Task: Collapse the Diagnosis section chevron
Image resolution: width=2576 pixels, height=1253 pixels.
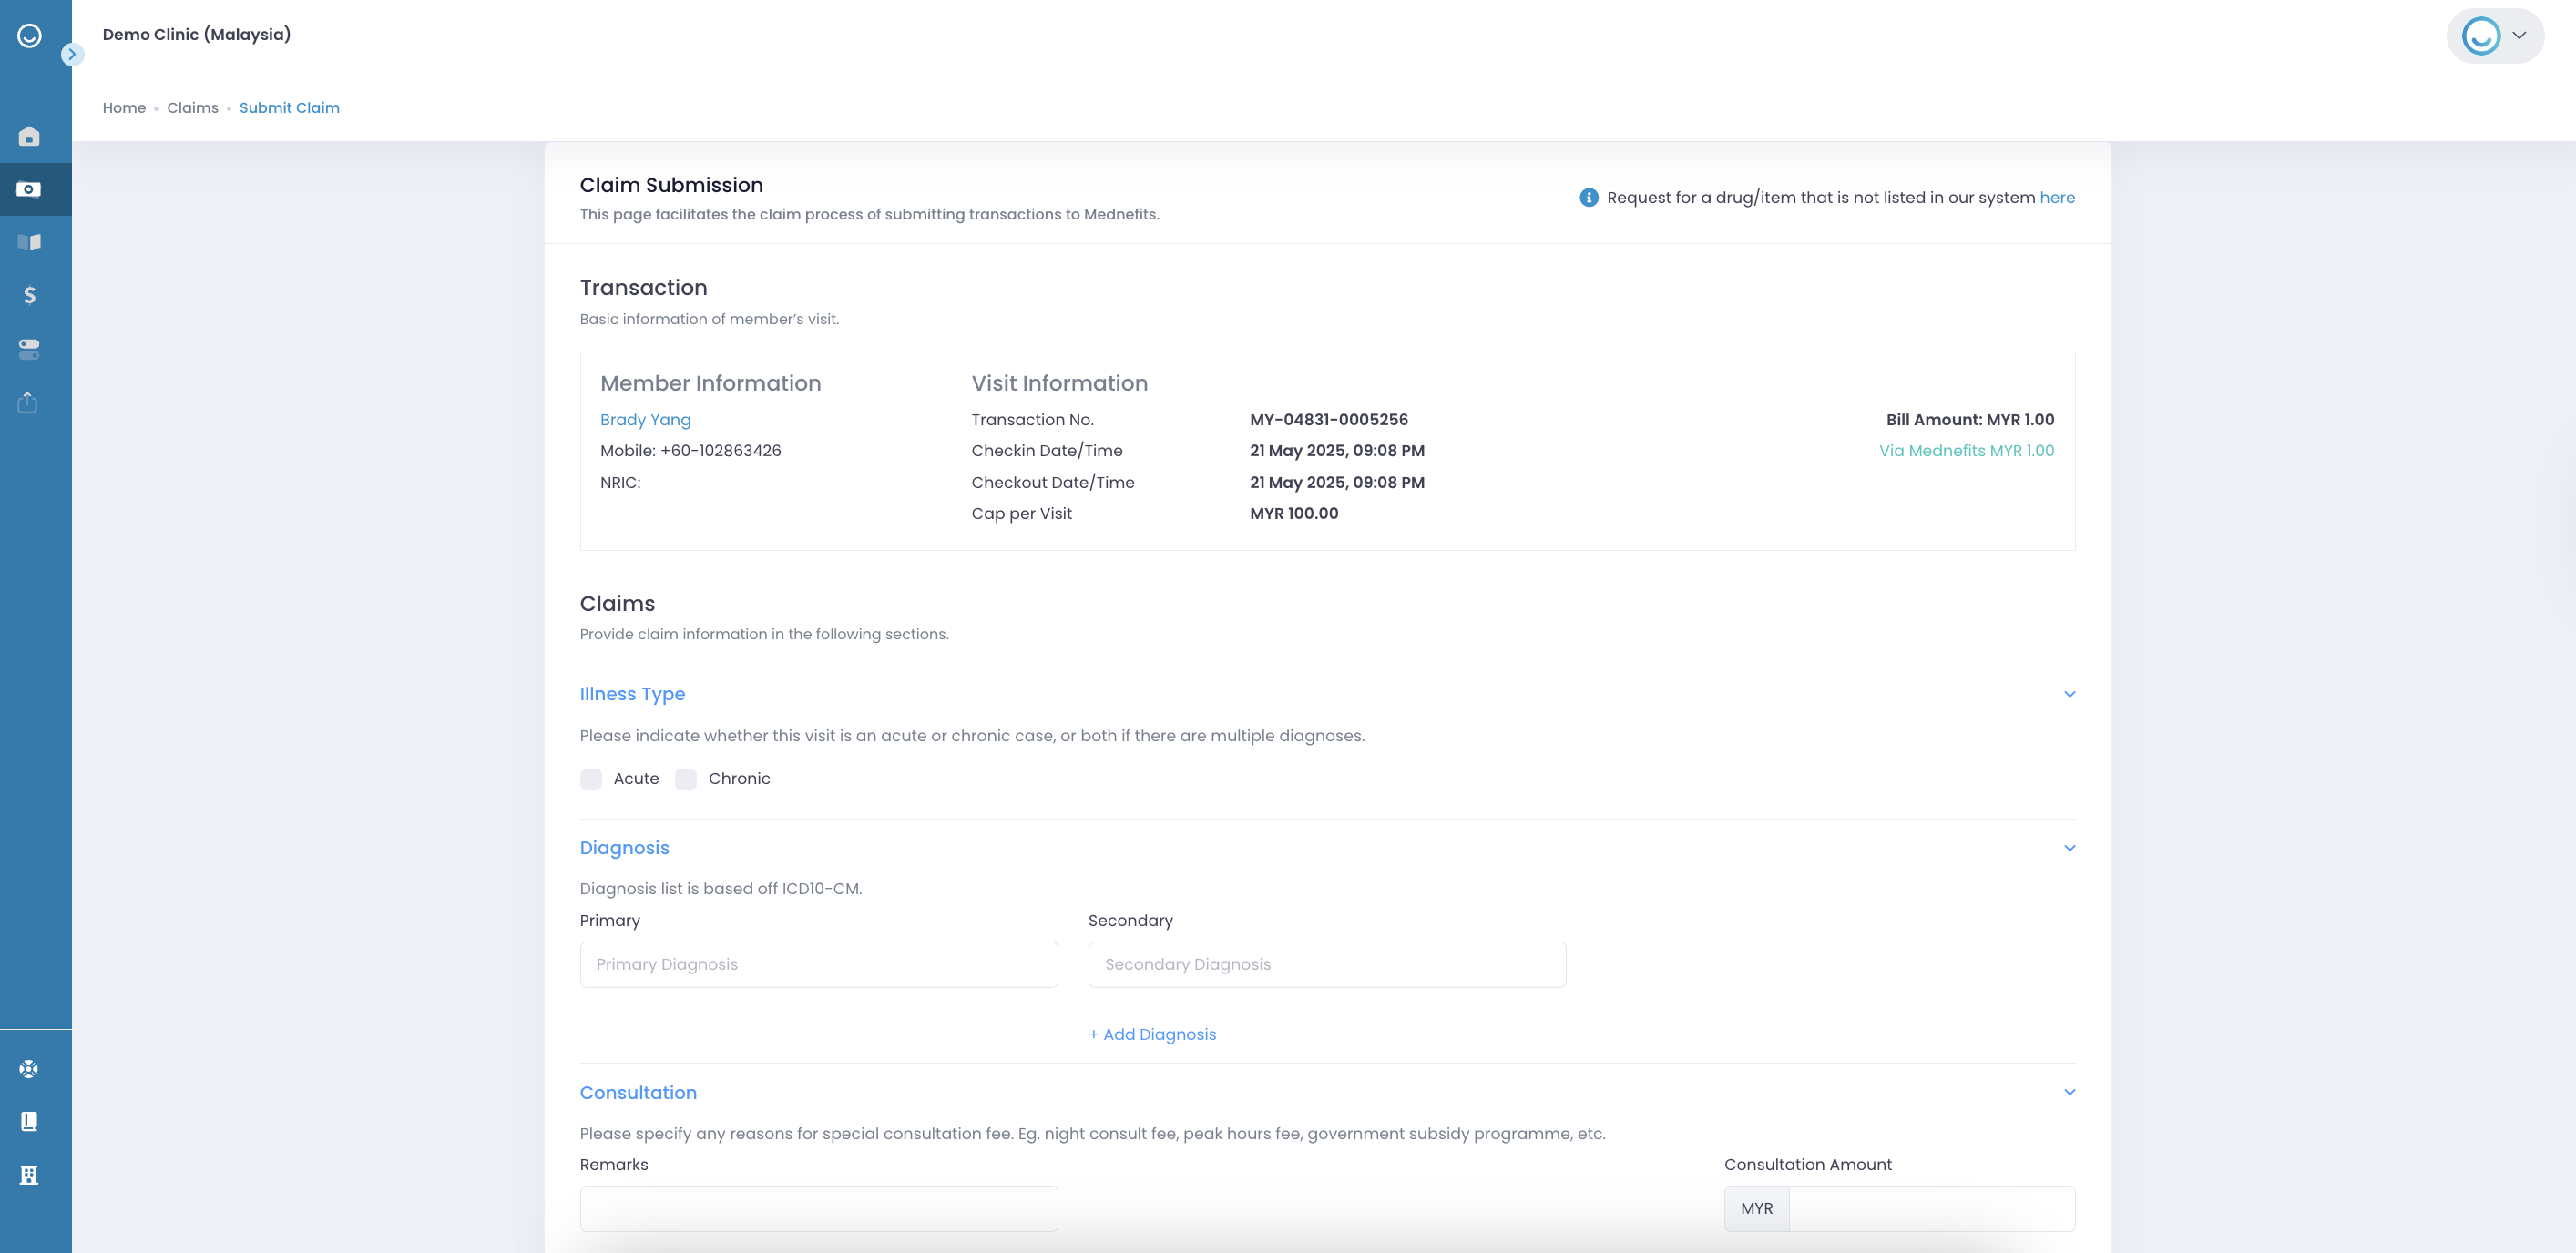Action: [2069, 848]
